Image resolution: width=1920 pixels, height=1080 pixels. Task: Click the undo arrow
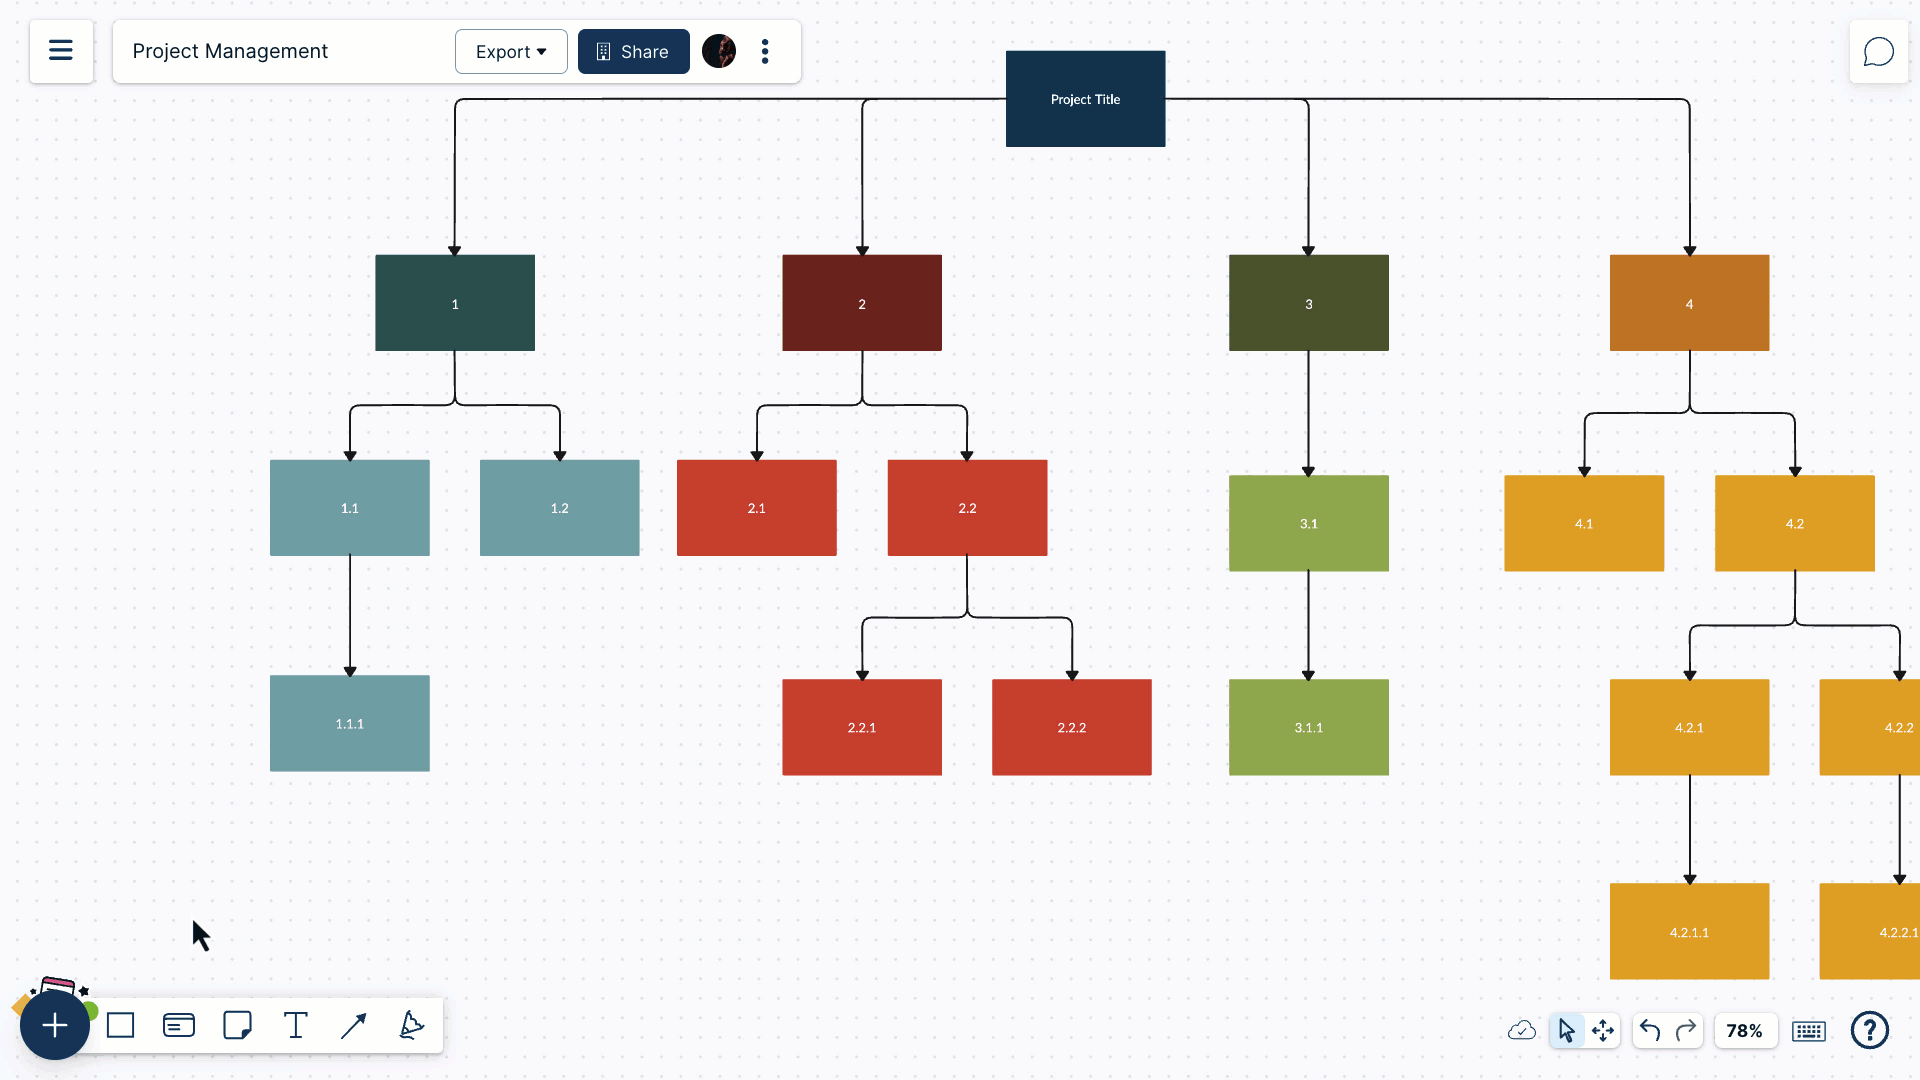[1650, 1030]
